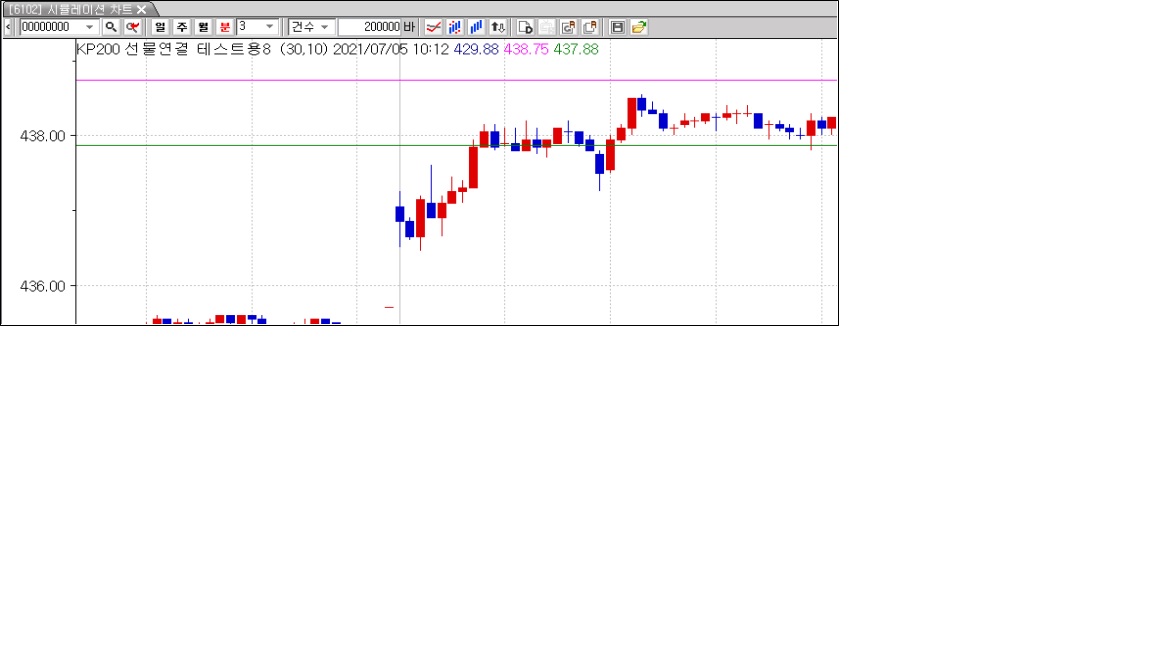Toggle daily period button 일
Screen dimensions: 1152x648
coord(160,27)
